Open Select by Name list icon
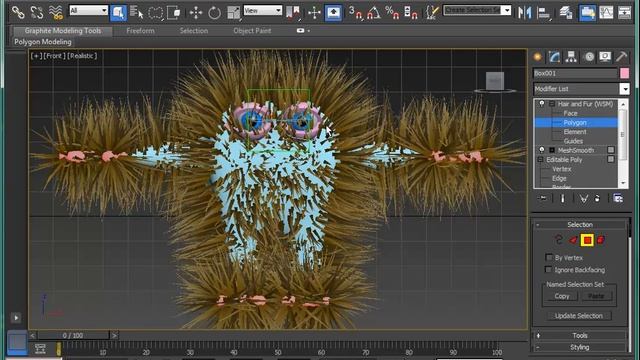The width and height of the screenshot is (640, 360). click(136, 12)
